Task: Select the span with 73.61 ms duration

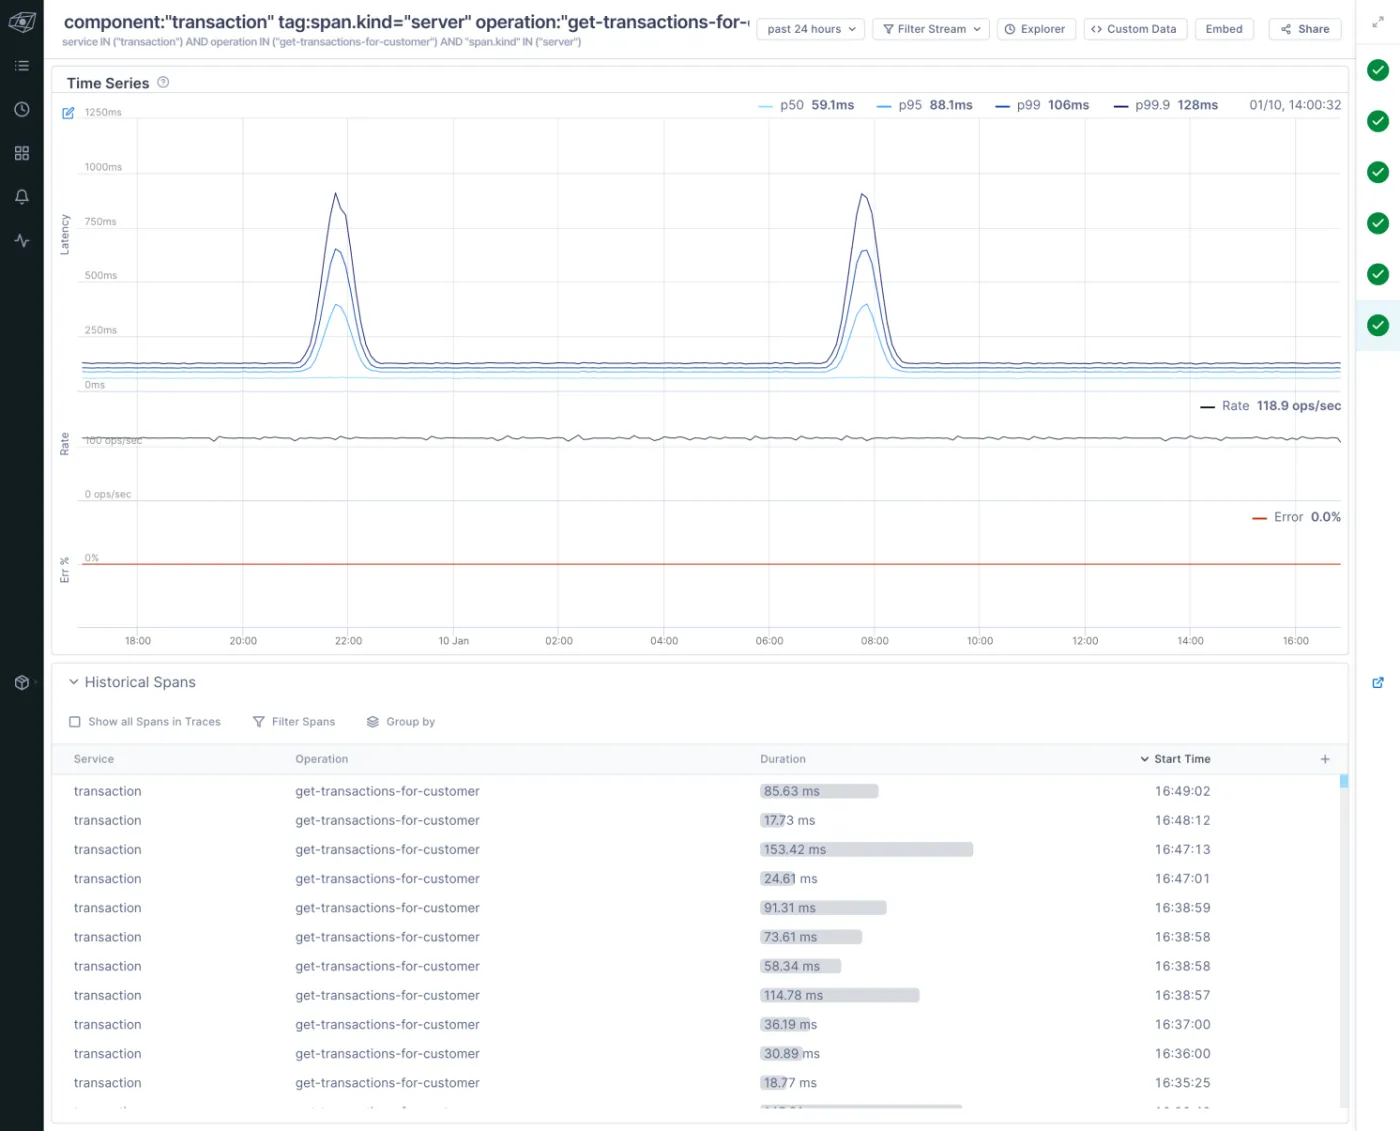Action: (696, 937)
